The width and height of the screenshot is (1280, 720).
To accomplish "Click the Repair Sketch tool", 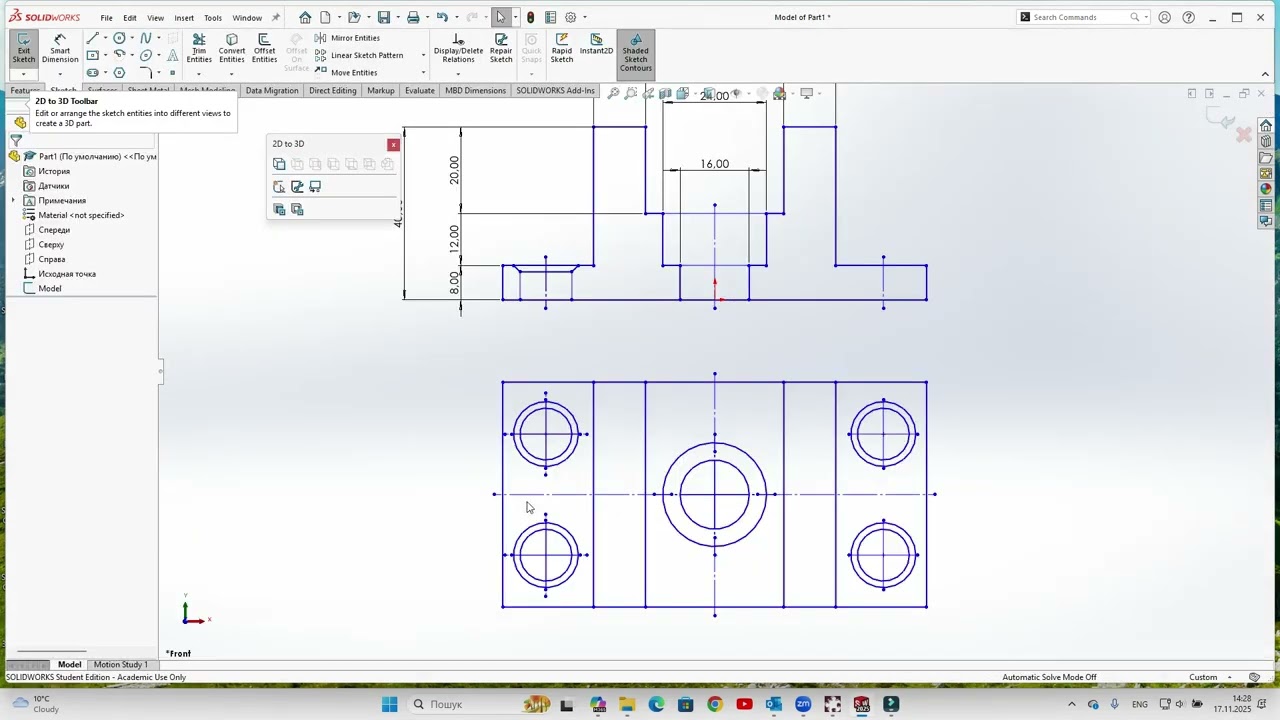I will coord(501,47).
